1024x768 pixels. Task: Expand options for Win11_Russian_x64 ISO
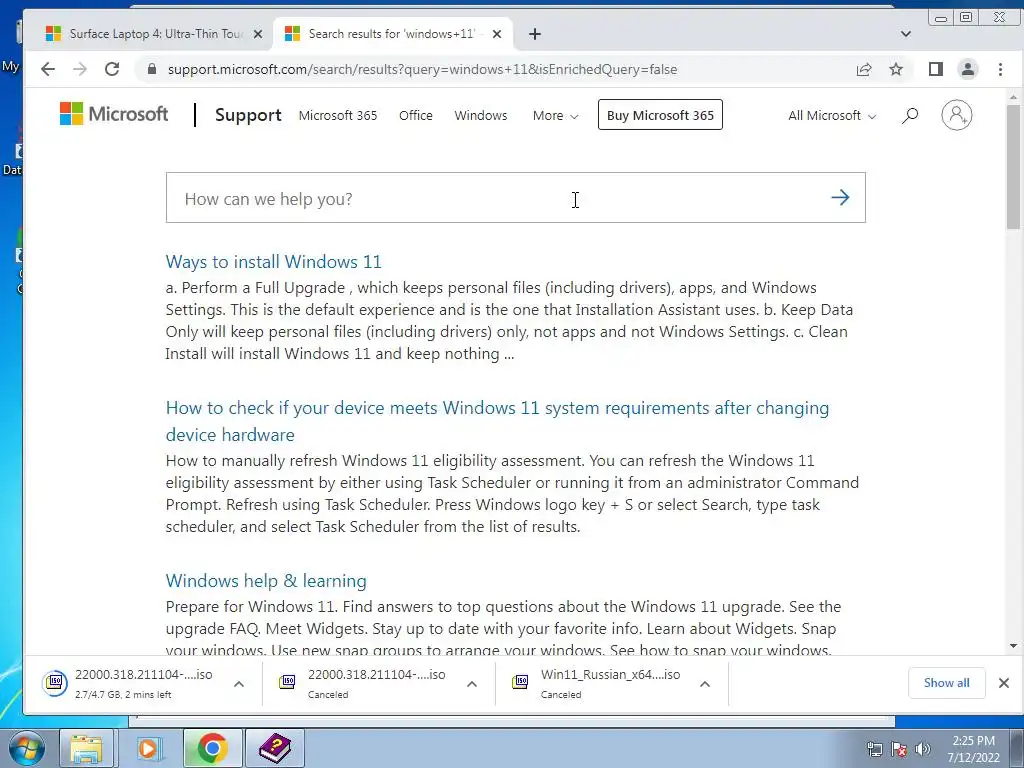(705, 684)
